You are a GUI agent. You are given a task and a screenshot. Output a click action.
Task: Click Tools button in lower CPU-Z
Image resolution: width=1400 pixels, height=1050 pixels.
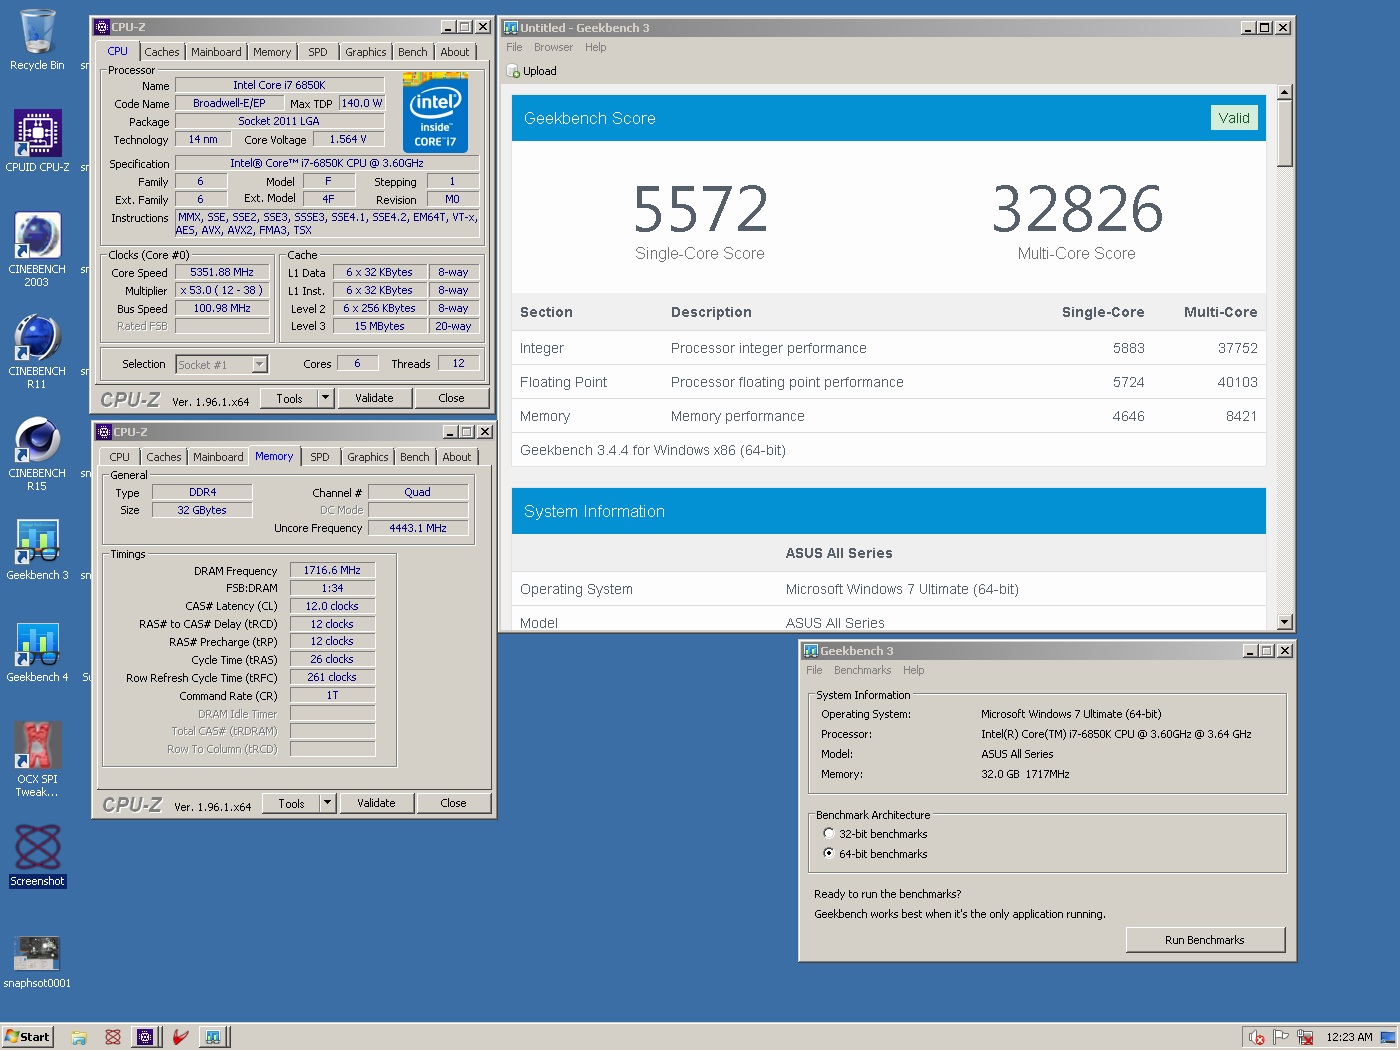coord(291,803)
